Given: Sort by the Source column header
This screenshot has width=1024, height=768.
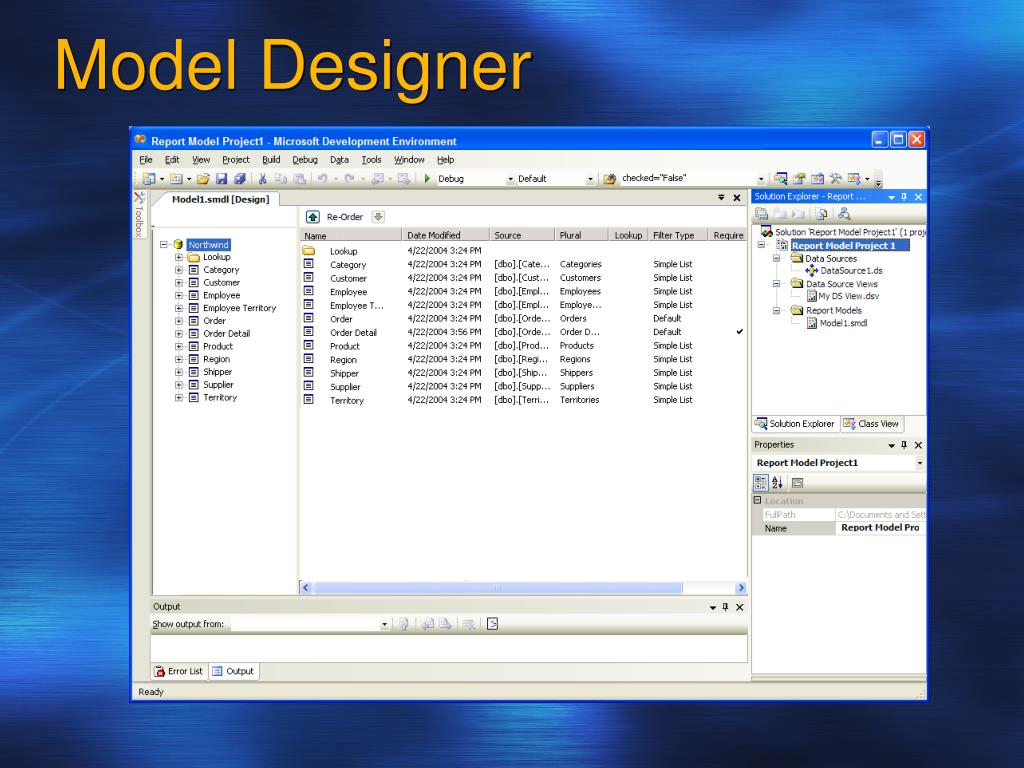Looking at the screenshot, I should (x=522, y=235).
